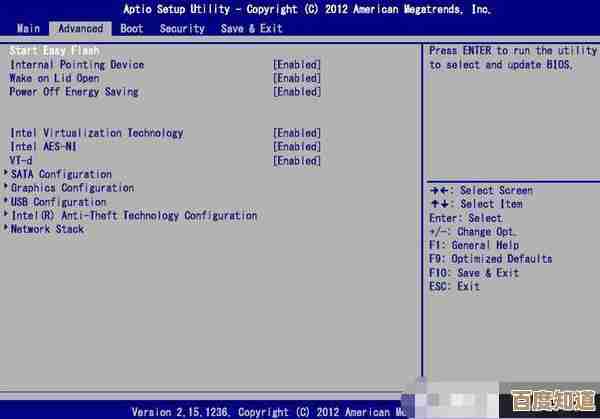This screenshot has height=419, width=600.
Task: Click the arrow beside Network Stack
Action: pyautogui.click(x=6, y=229)
